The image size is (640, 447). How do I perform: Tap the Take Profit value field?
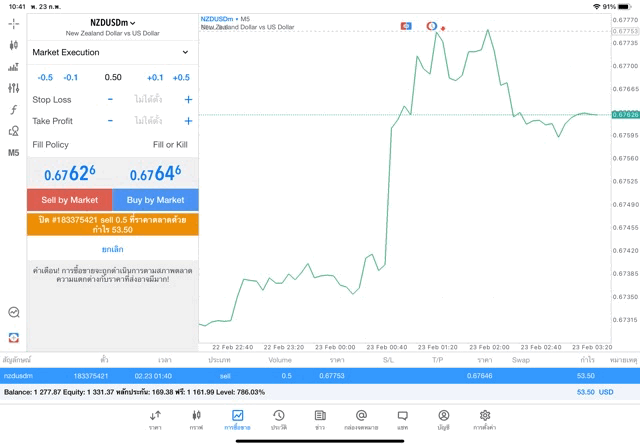click(x=148, y=121)
